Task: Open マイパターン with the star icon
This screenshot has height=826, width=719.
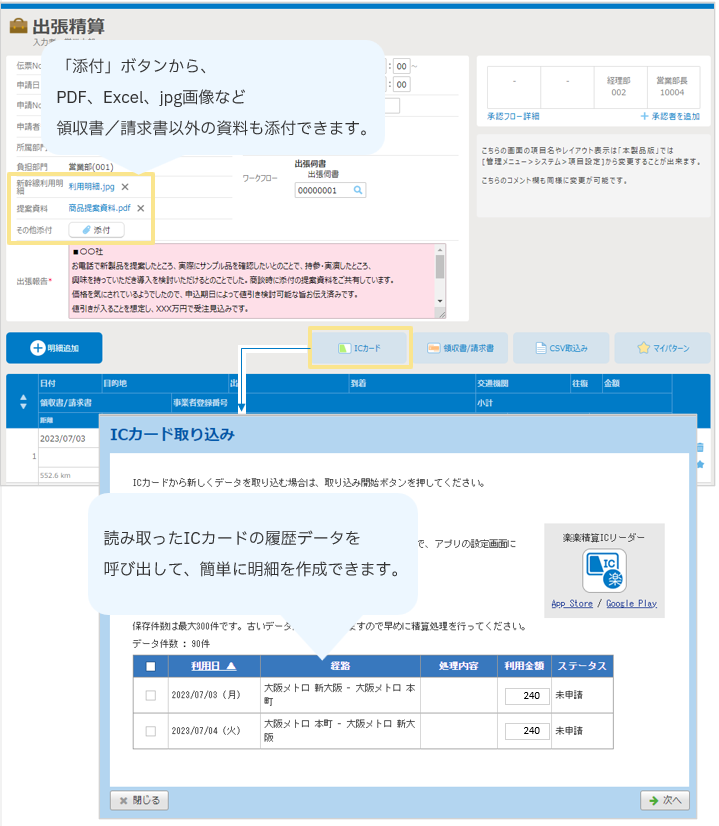Action: click(662, 348)
